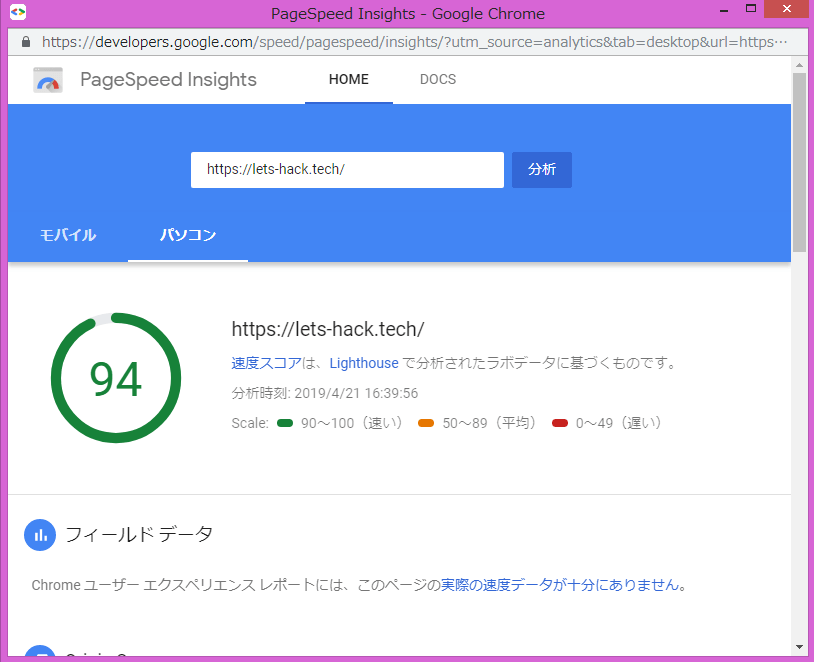Click the scrollbar up arrow
This screenshot has height=662, width=814.
pyautogui.click(x=799, y=65)
